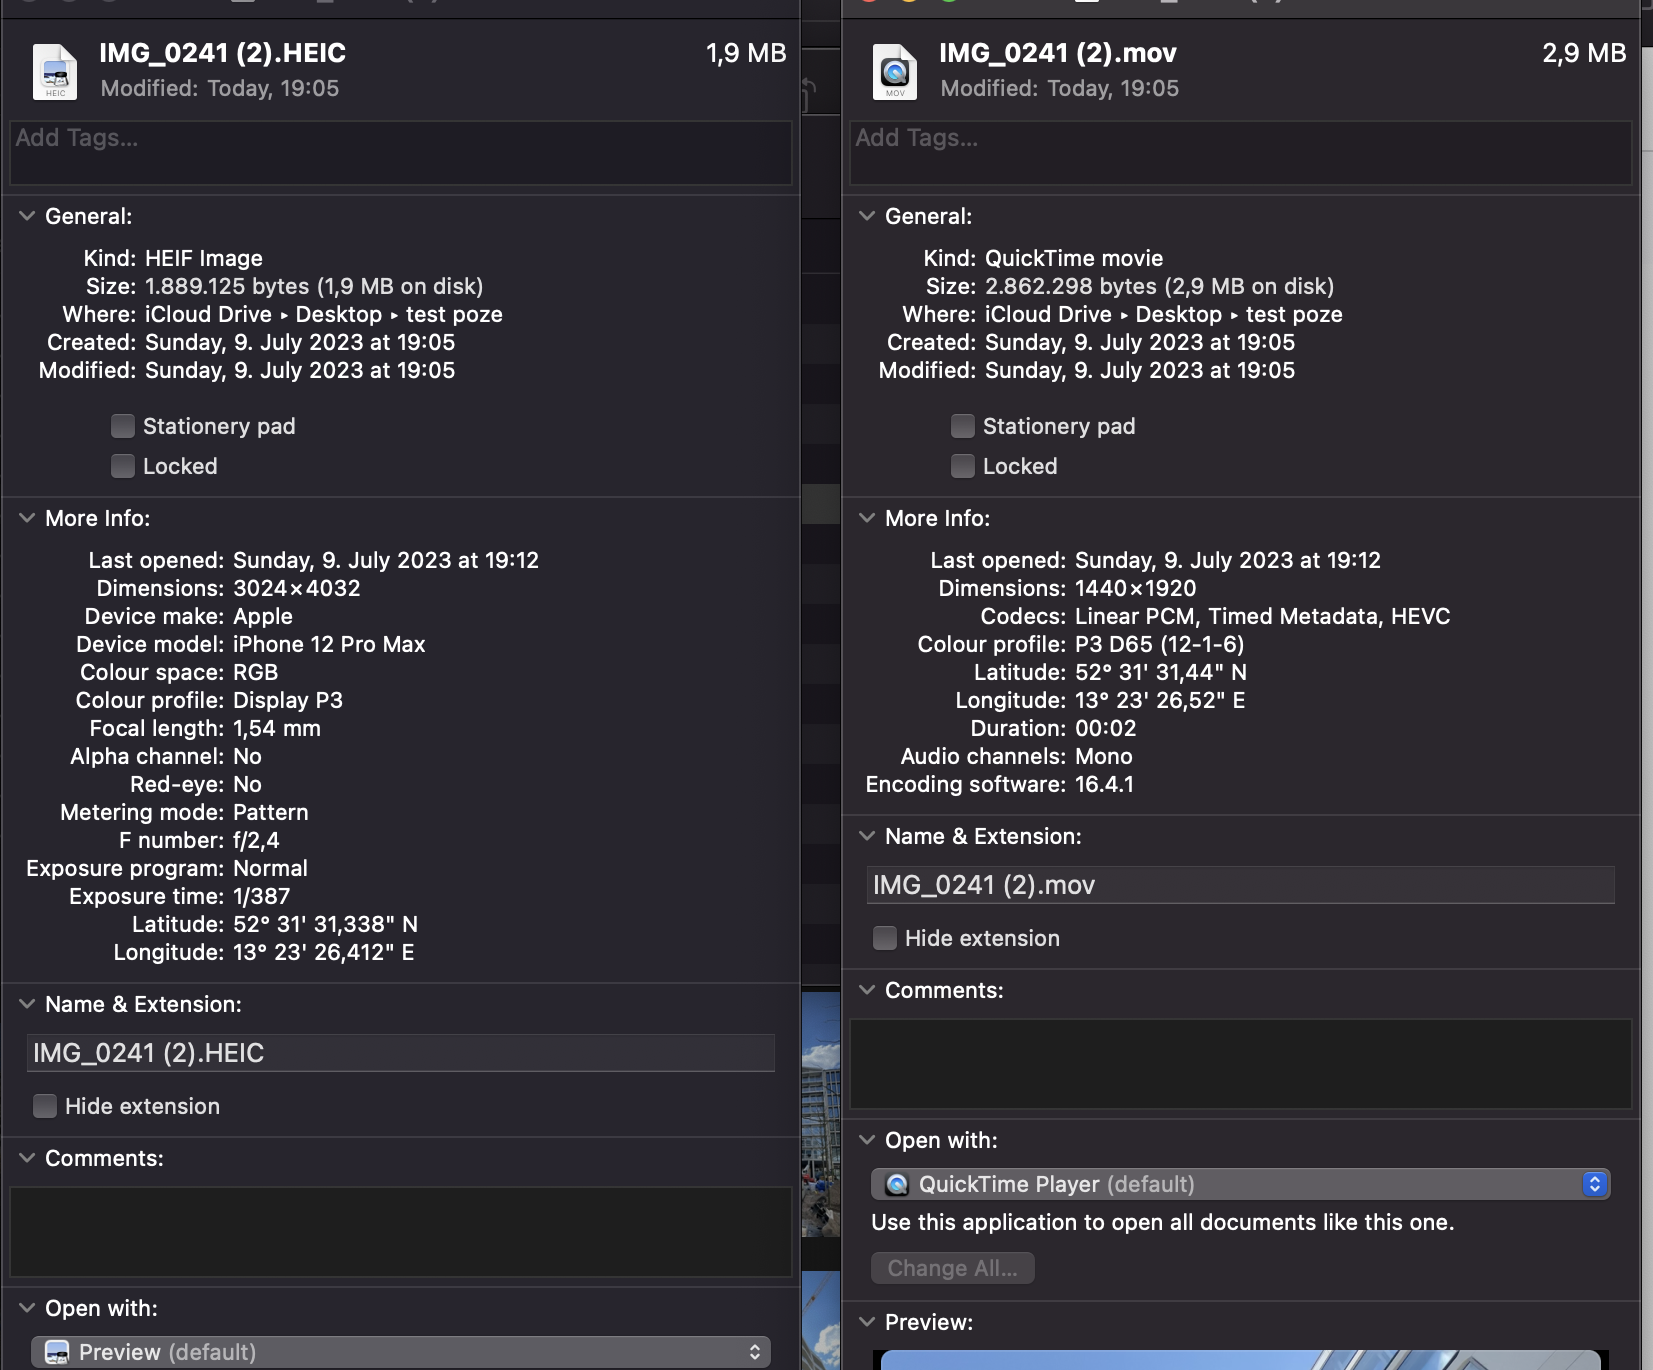The image size is (1653, 1370).
Task: Click the Comments text box in the .mov window
Action: 1241,1064
